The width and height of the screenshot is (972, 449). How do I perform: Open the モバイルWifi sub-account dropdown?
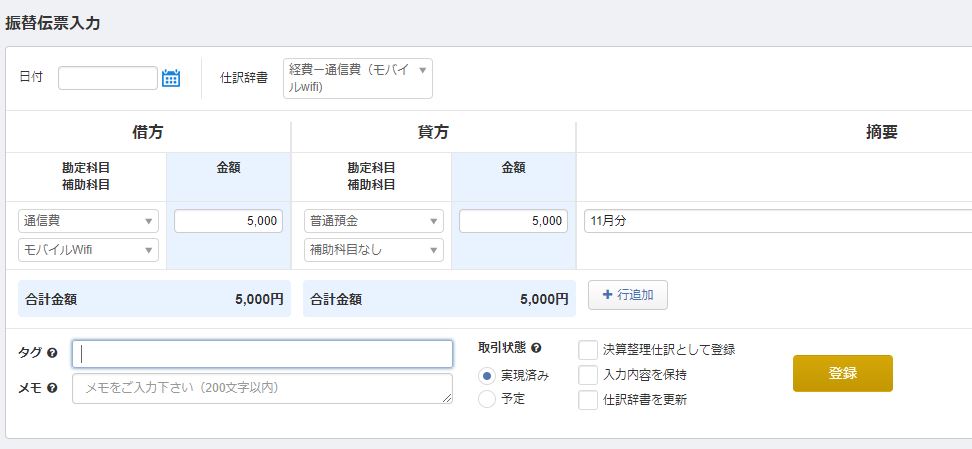[x=89, y=250]
